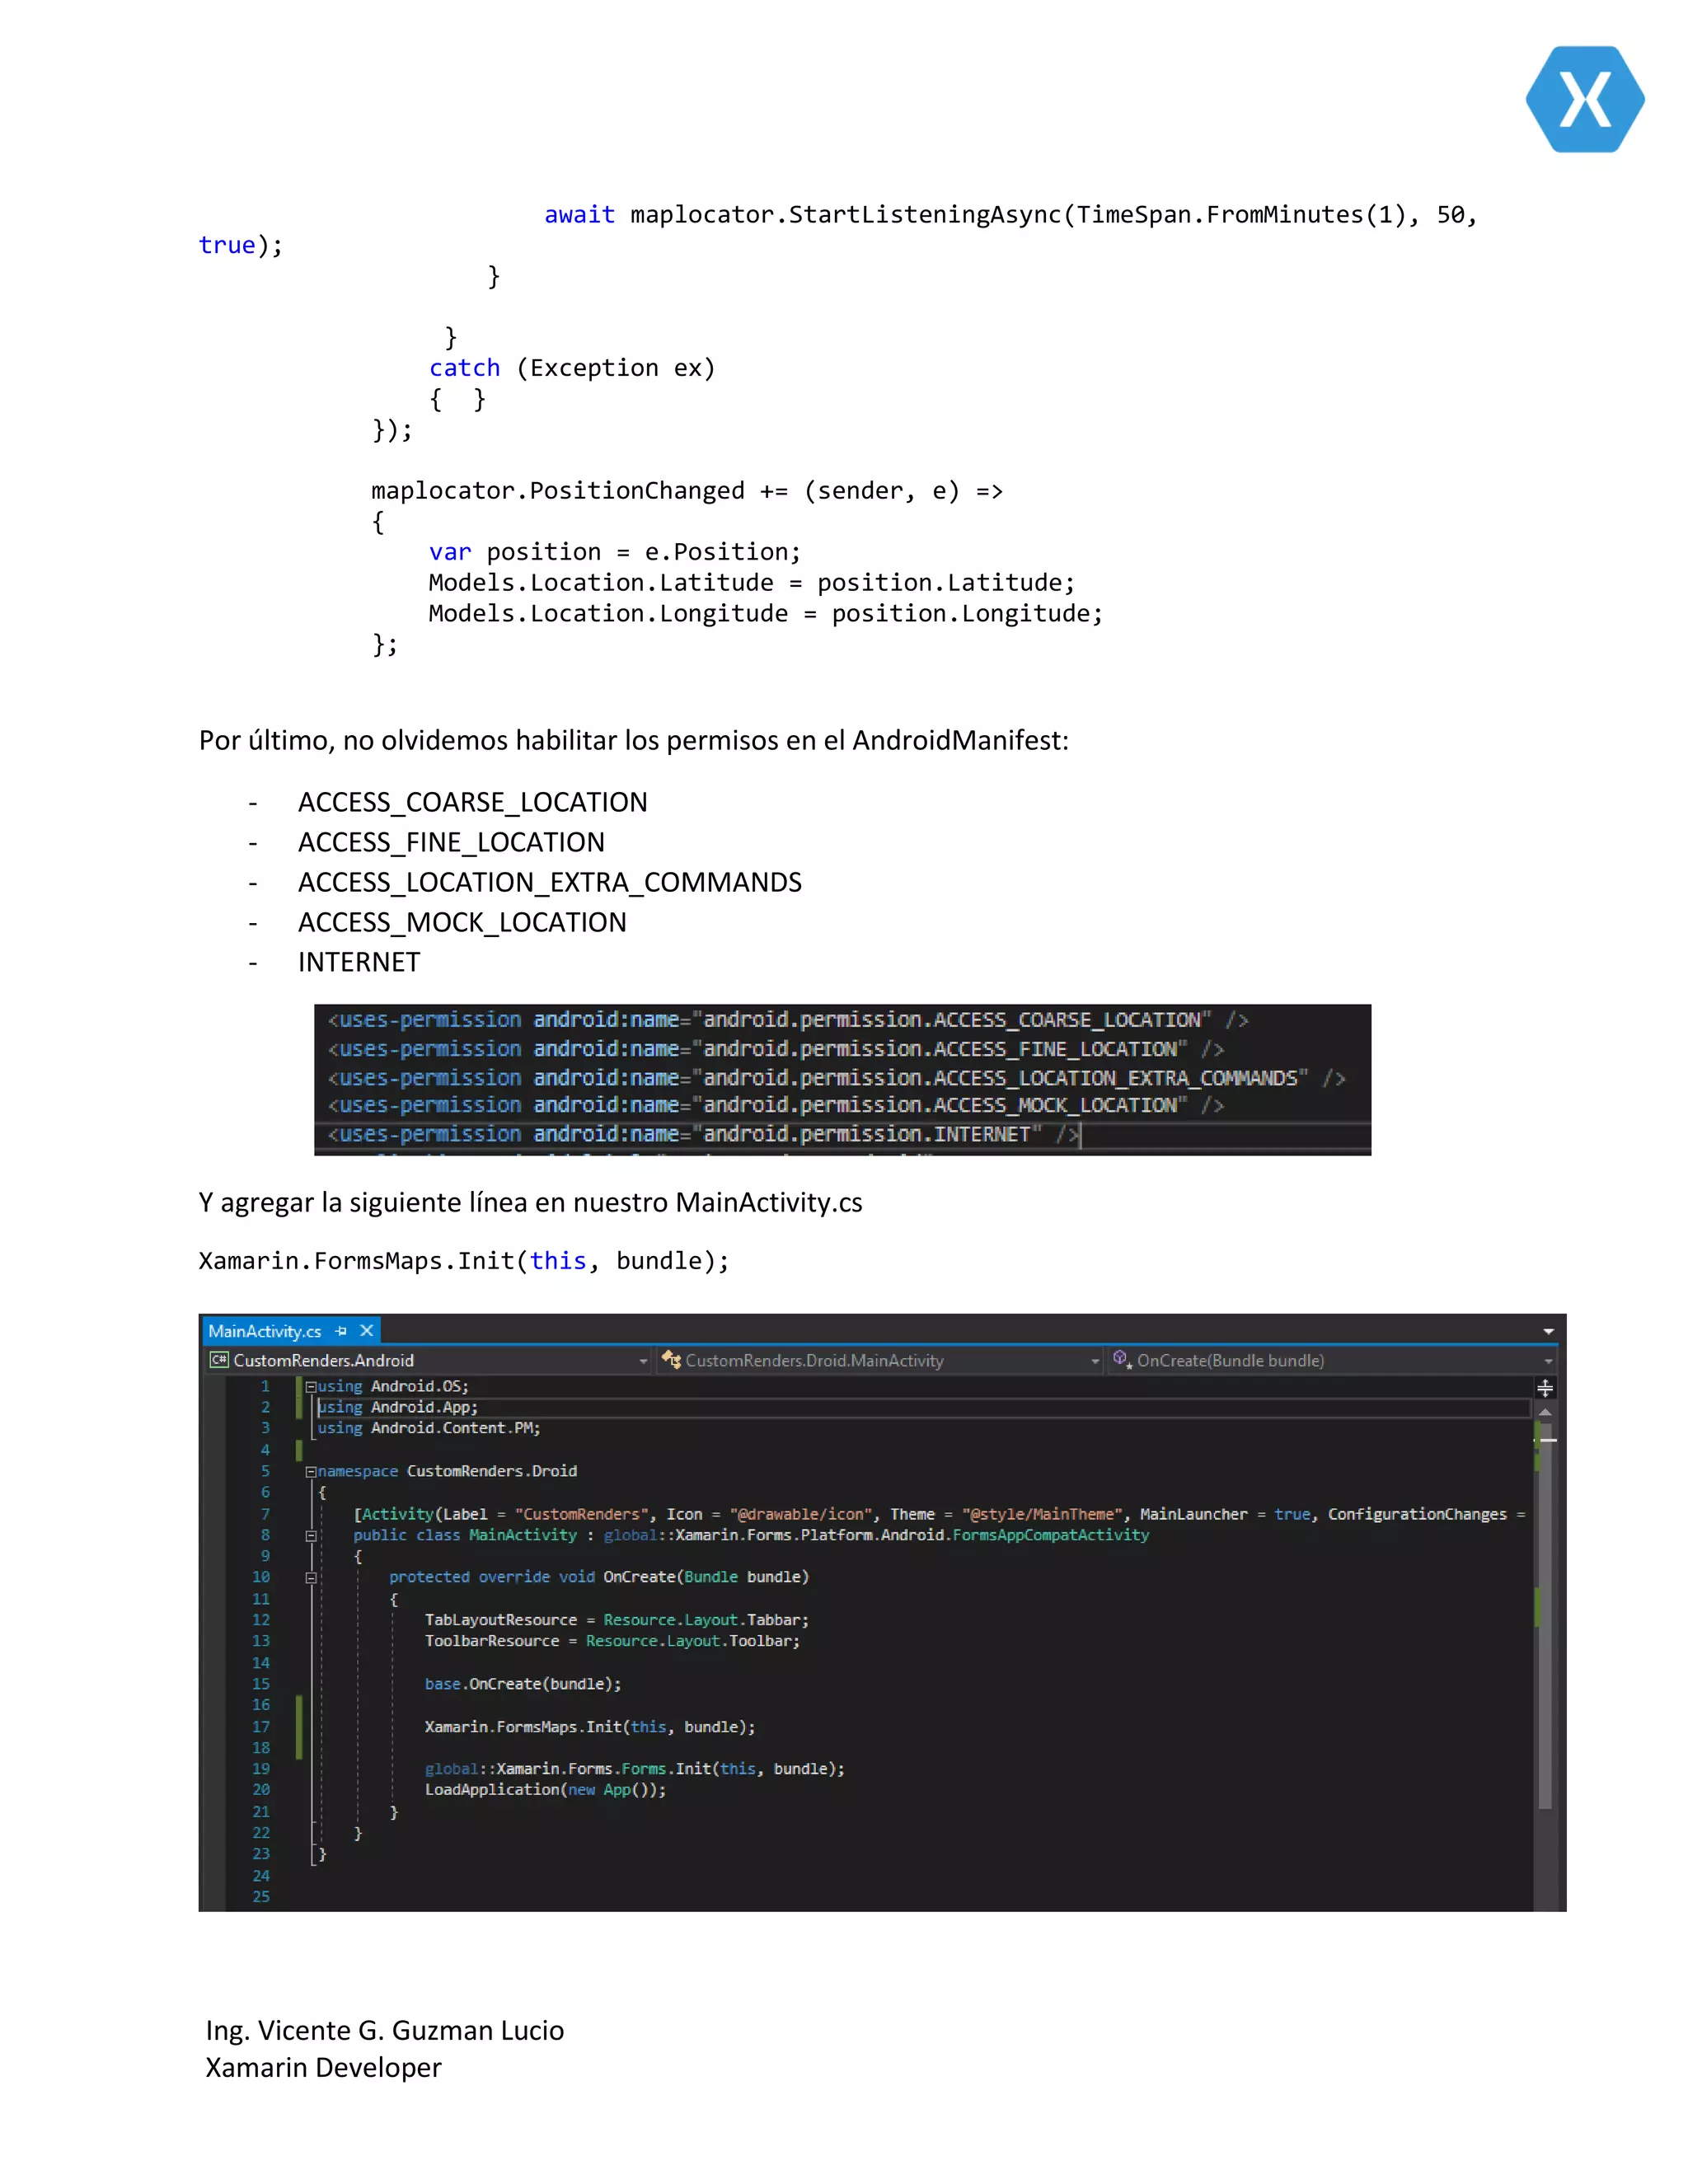The height and width of the screenshot is (2184, 1688).
Task: Click the scrollbar up arrow in editor
Action: coord(1545,1412)
